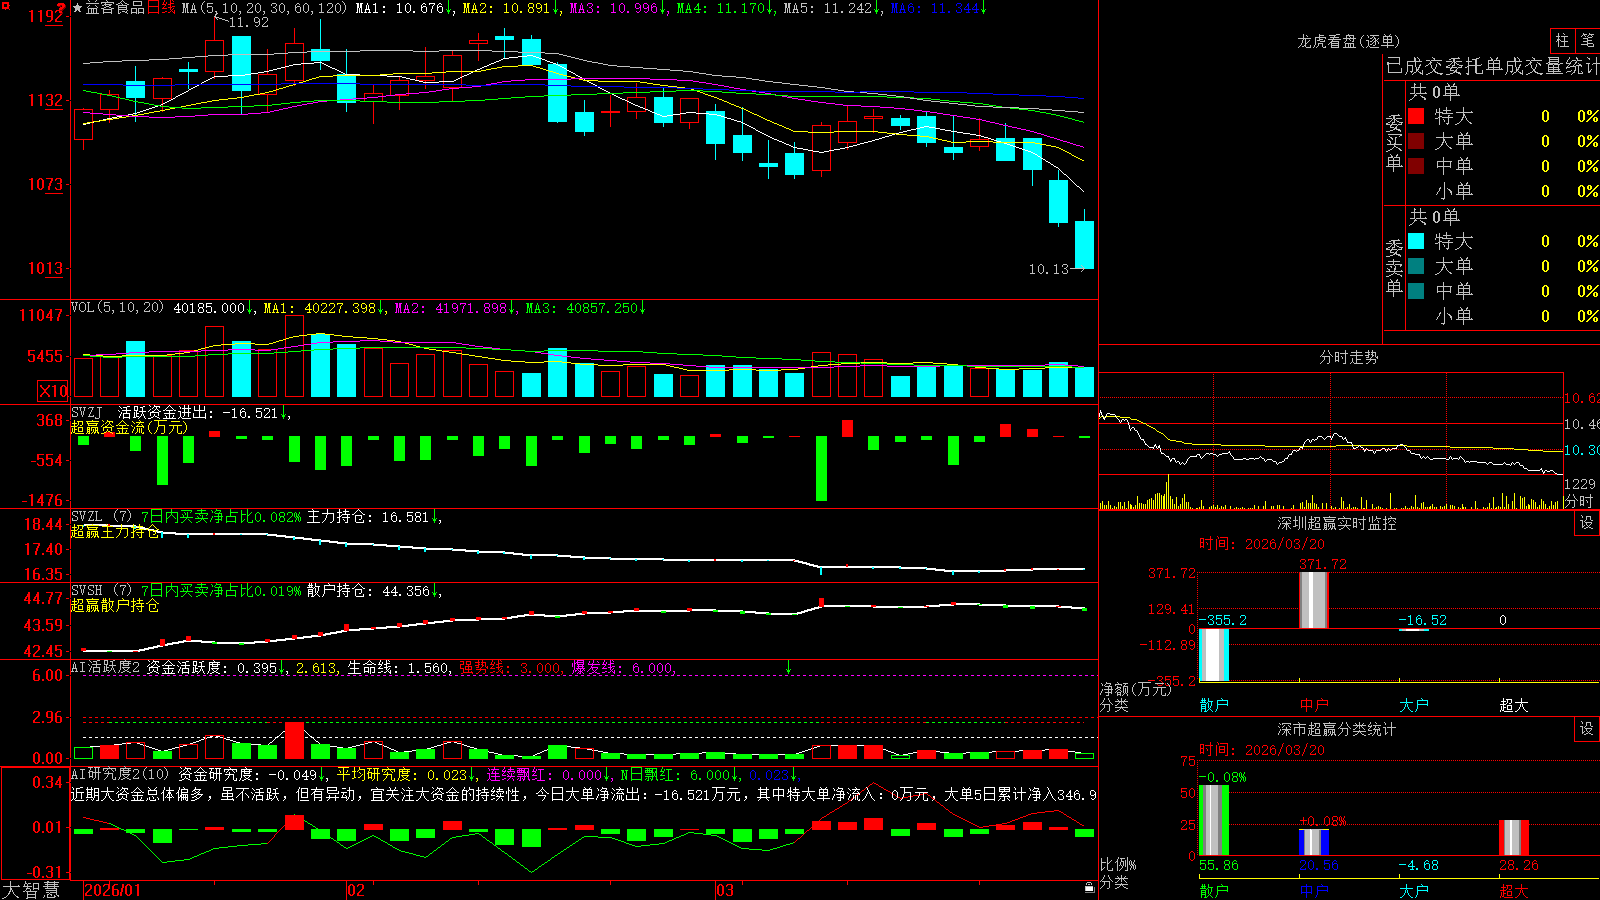This screenshot has width=1600, height=900.
Task: Click the 11.92 high price label
Action: 248,22
